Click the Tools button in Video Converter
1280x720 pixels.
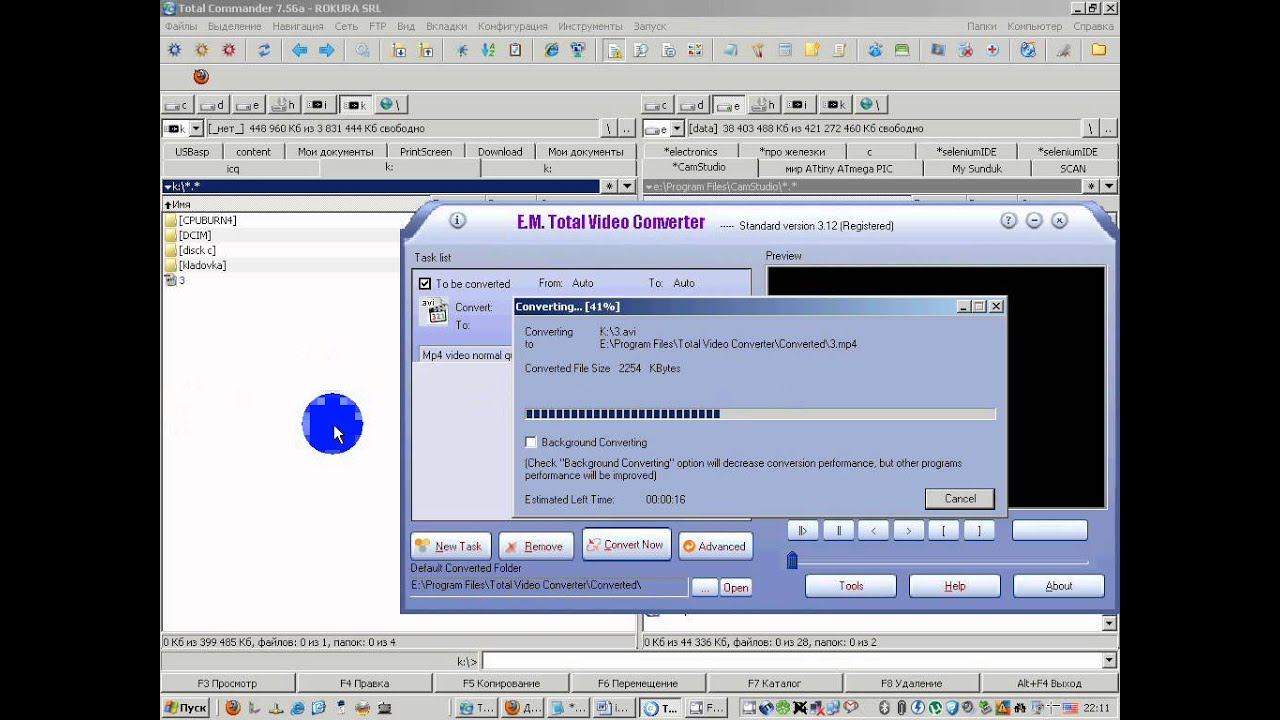coord(851,586)
